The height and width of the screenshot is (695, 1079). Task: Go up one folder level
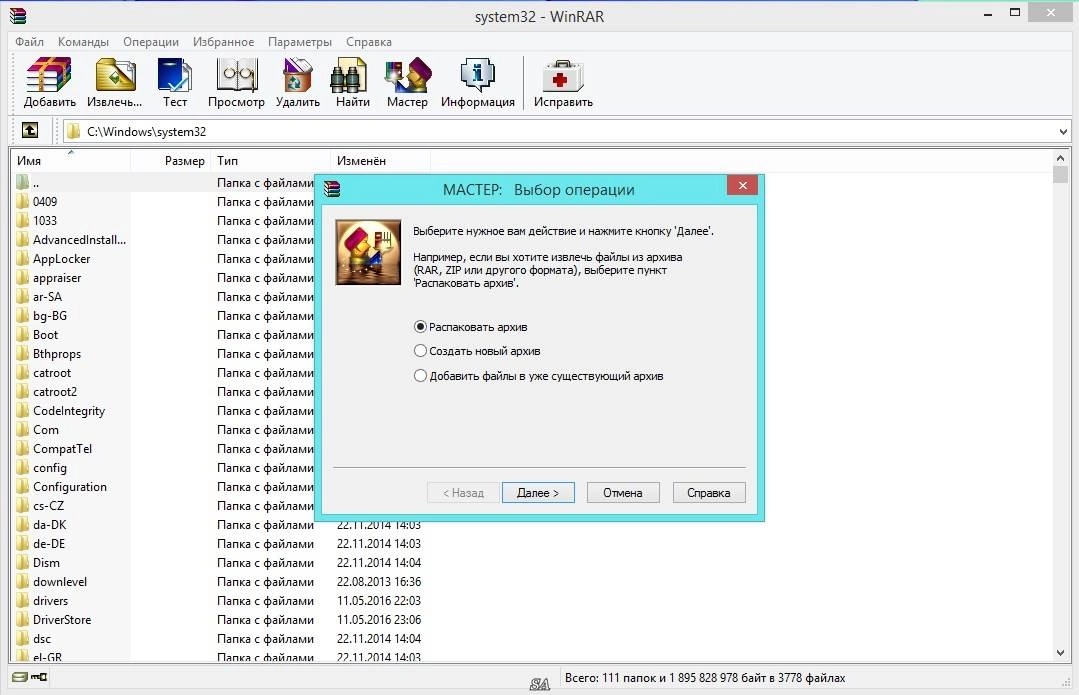(30, 130)
